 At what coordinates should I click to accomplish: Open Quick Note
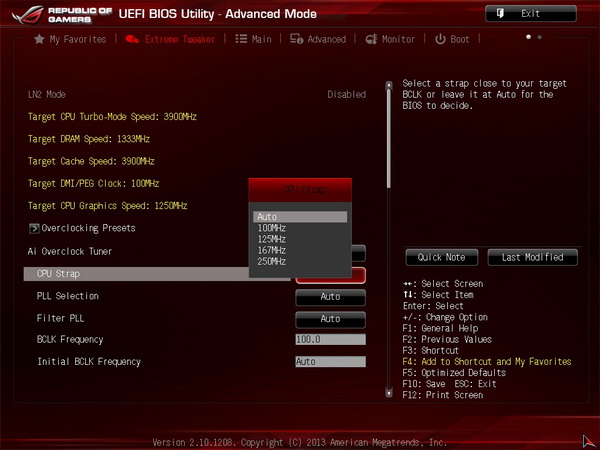pyautogui.click(x=442, y=257)
